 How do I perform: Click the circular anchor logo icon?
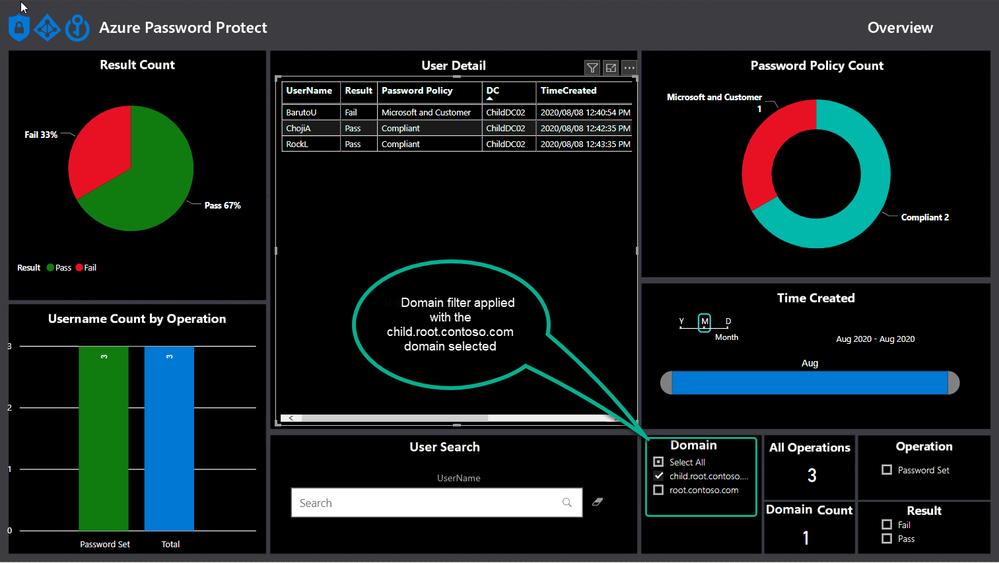(x=77, y=28)
